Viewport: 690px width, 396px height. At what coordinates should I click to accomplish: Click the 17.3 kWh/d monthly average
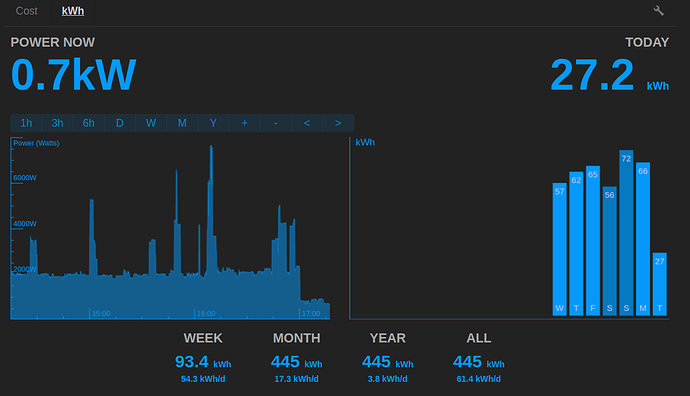297,379
